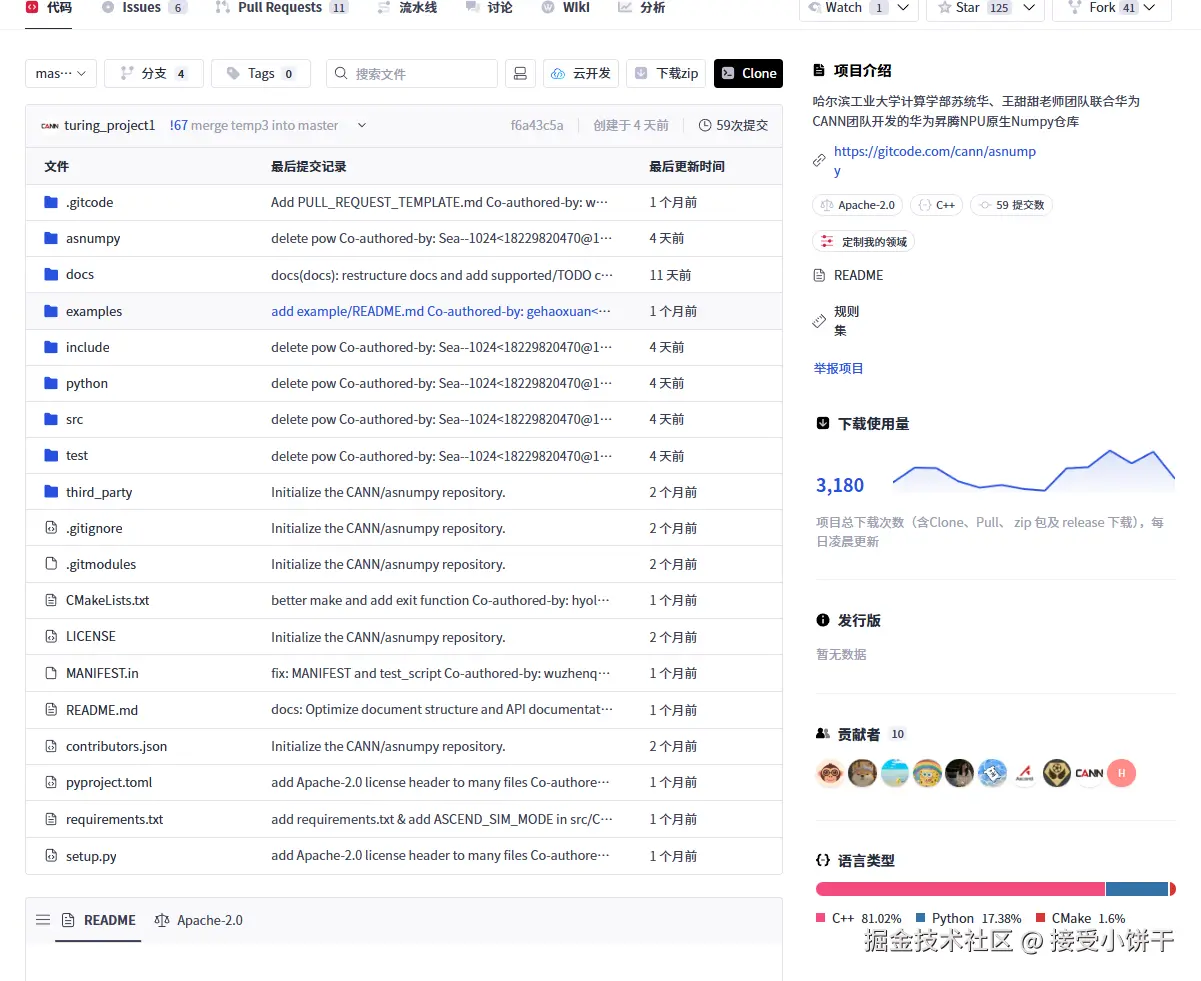1201x981 pixels.
Task: Click the cloud dev icon in 云开发
Action: [x=559, y=74]
